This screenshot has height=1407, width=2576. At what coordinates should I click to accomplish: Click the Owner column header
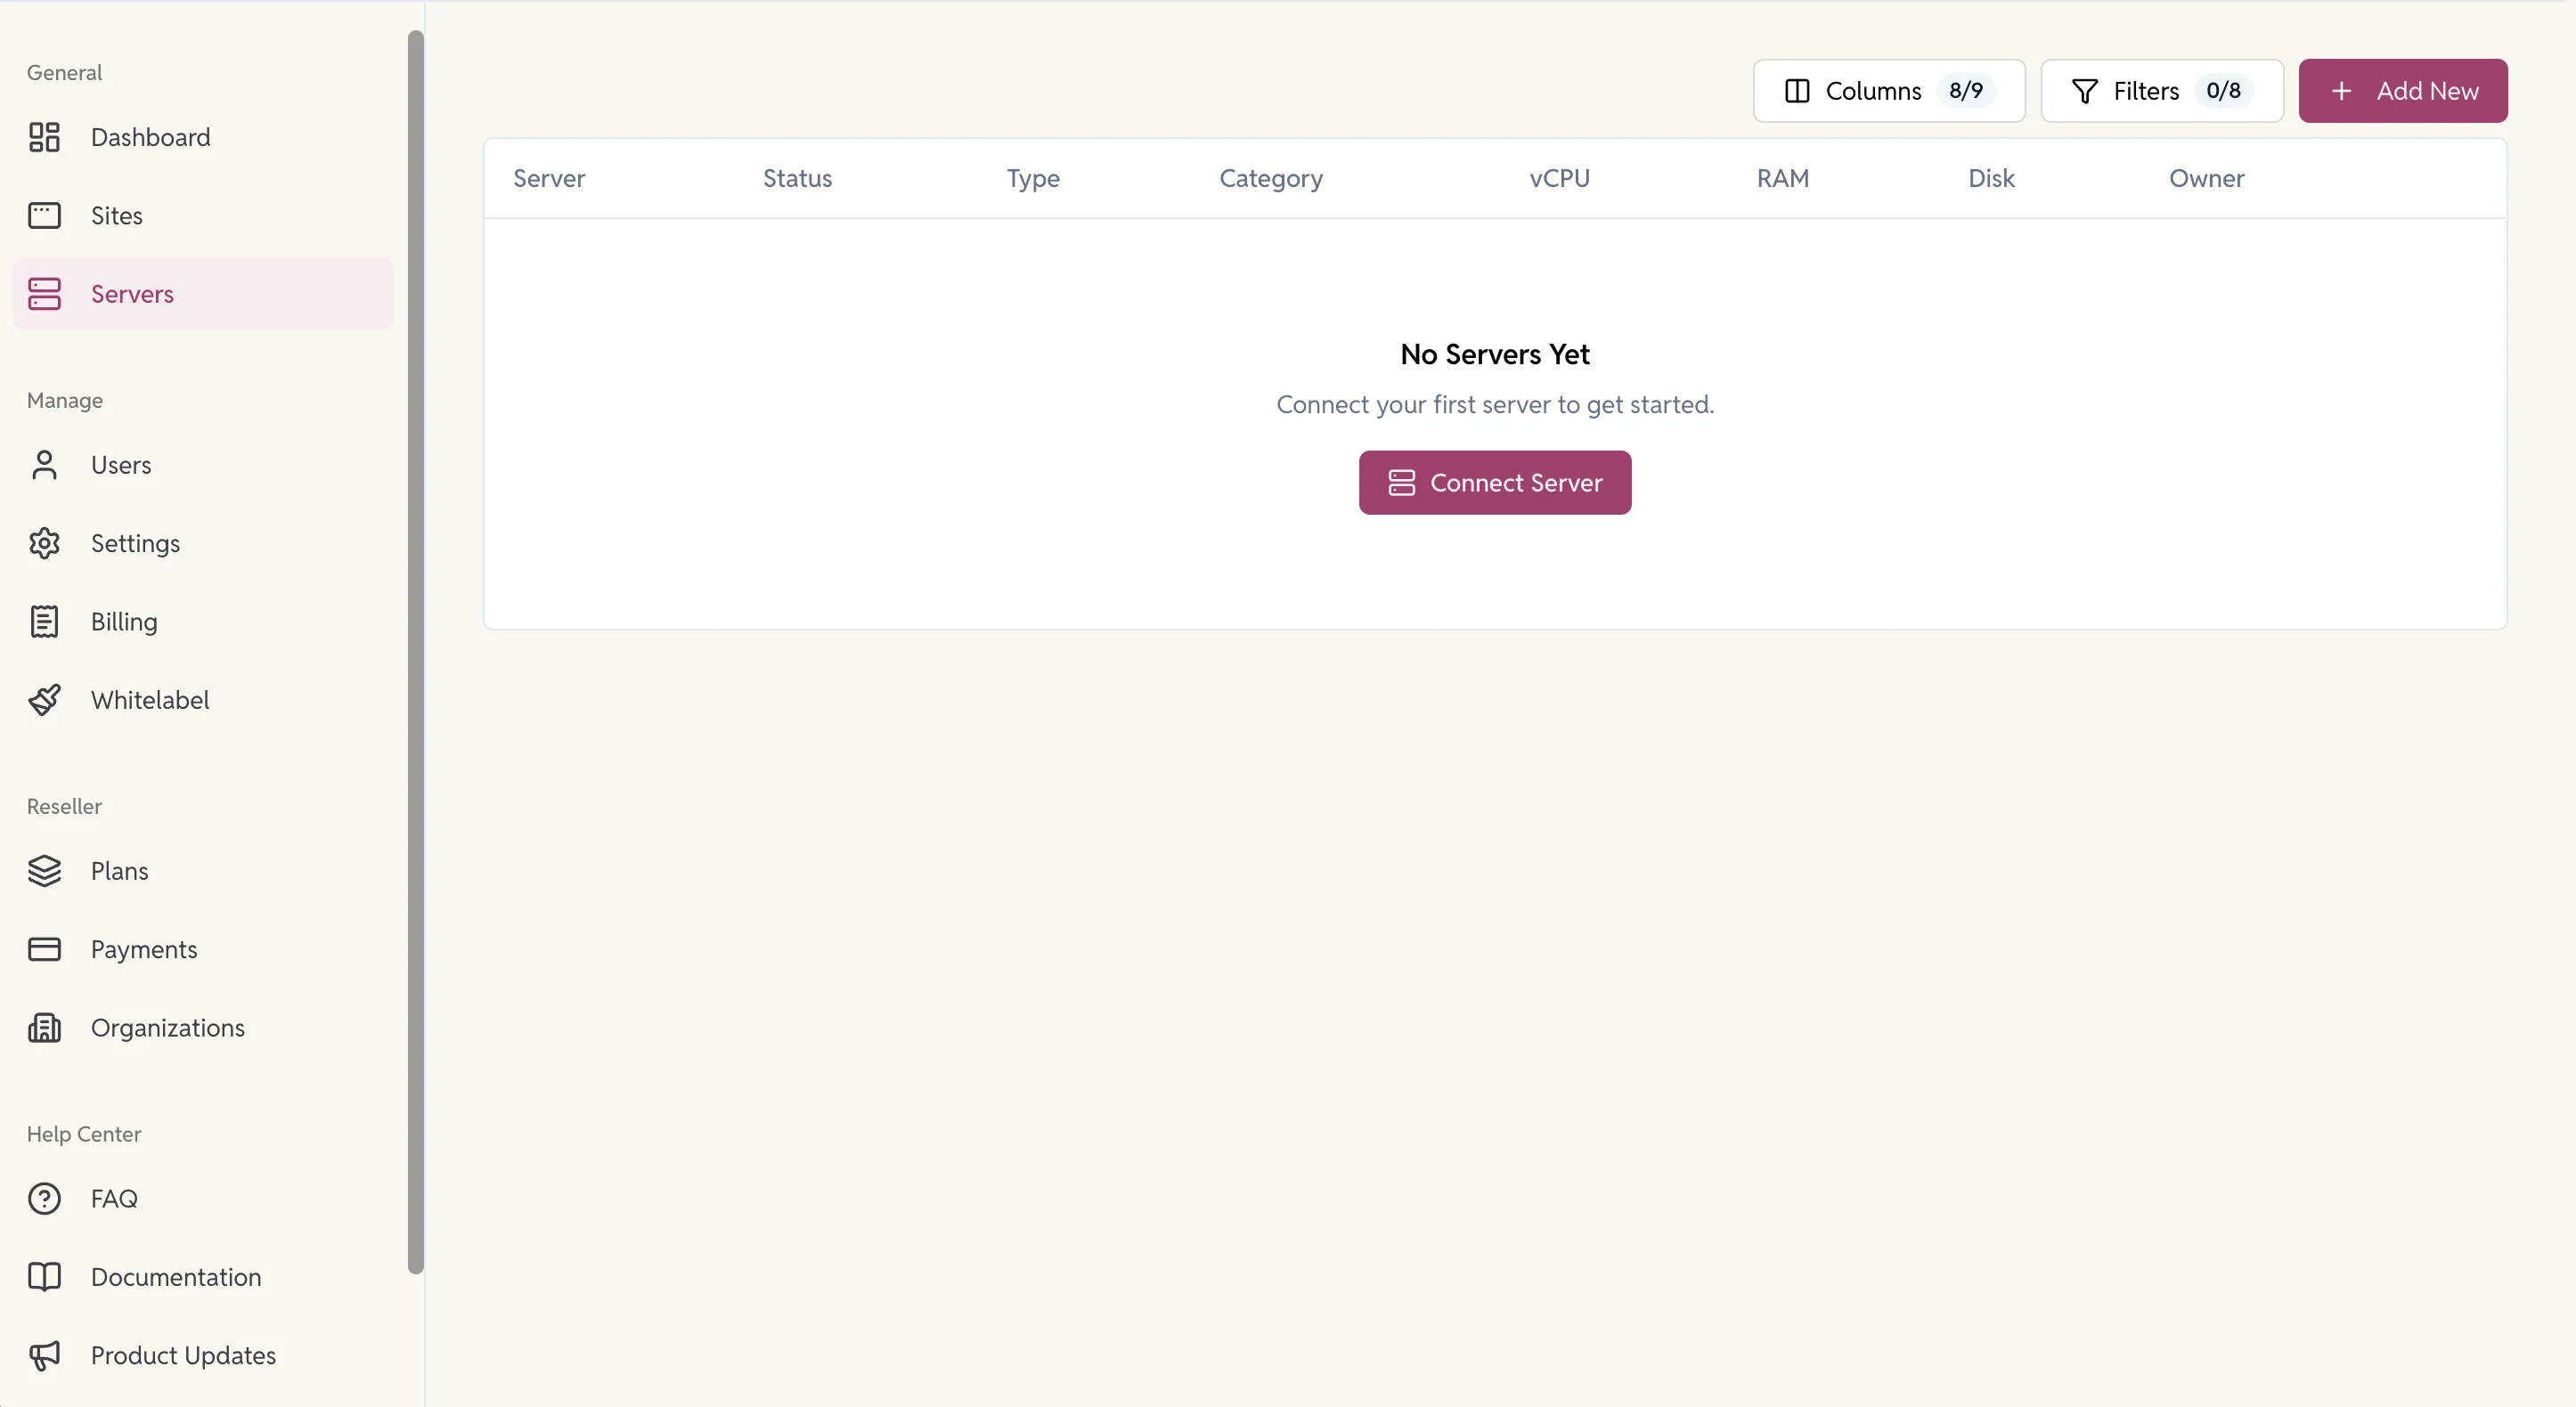2206,178
